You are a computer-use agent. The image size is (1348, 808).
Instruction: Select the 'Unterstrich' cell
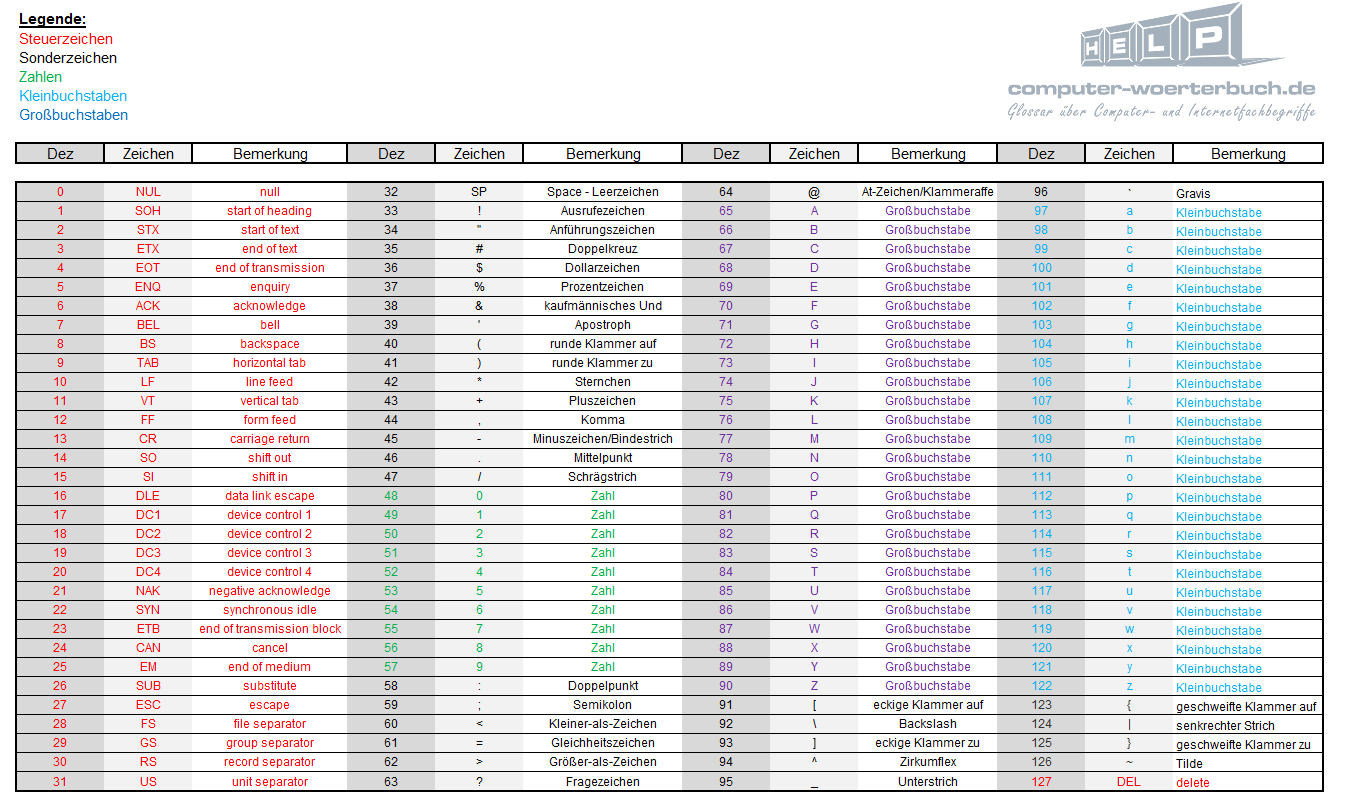pyautogui.click(x=928, y=782)
